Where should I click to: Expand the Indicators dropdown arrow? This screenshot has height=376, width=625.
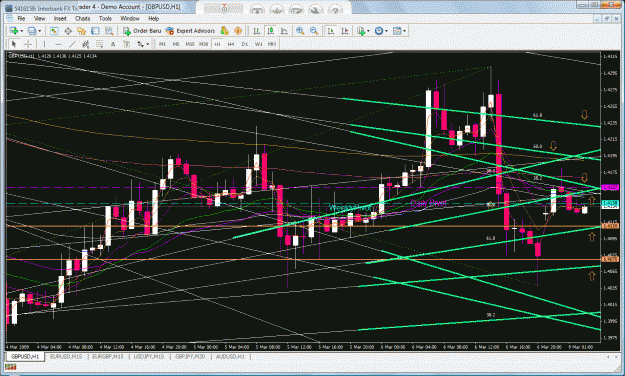pos(368,31)
